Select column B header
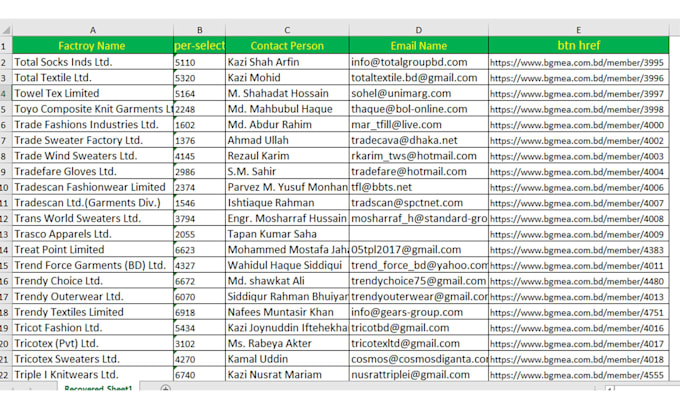The image size is (680, 409). (x=199, y=30)
